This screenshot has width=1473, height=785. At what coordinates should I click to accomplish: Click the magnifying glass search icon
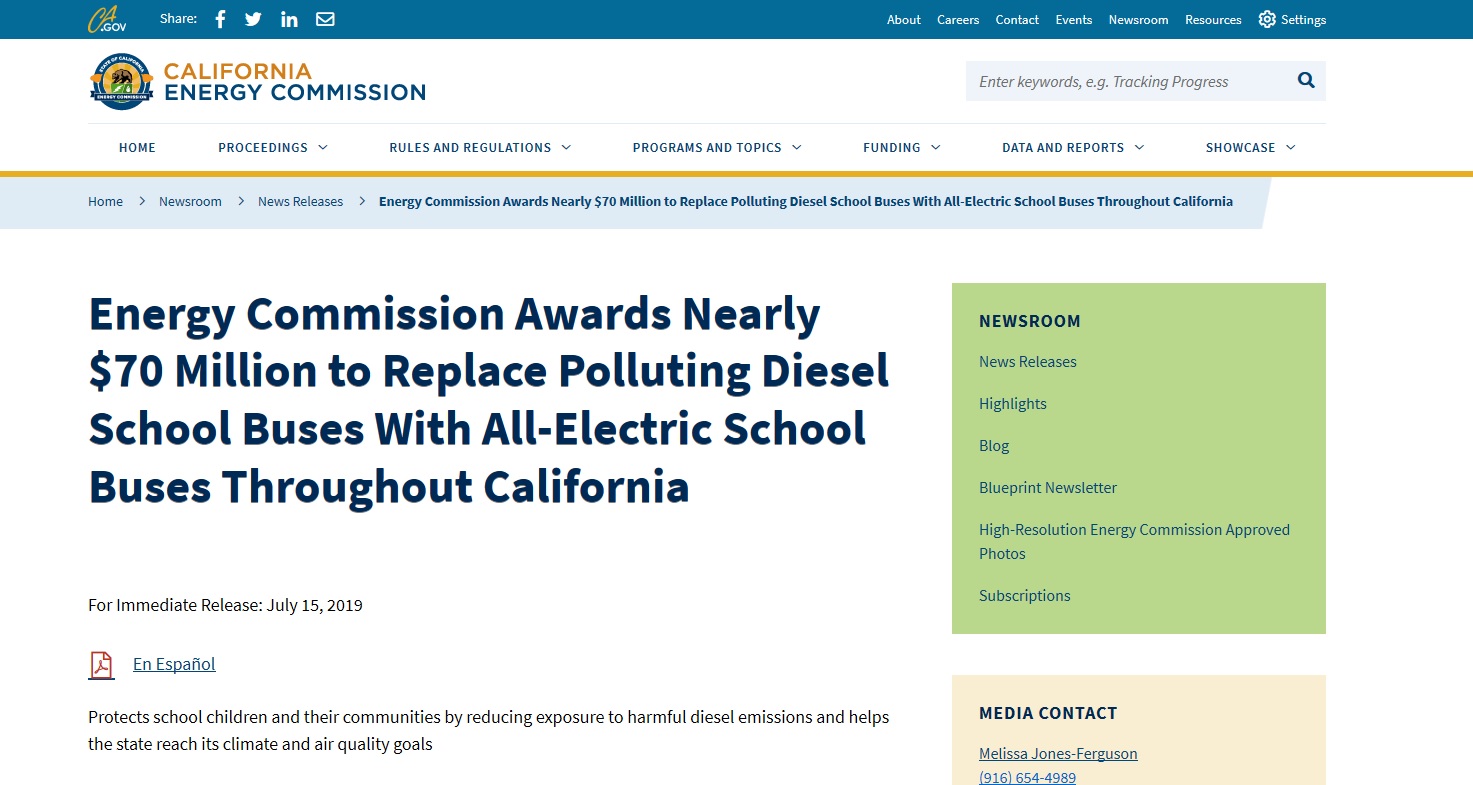point(1306,81)
